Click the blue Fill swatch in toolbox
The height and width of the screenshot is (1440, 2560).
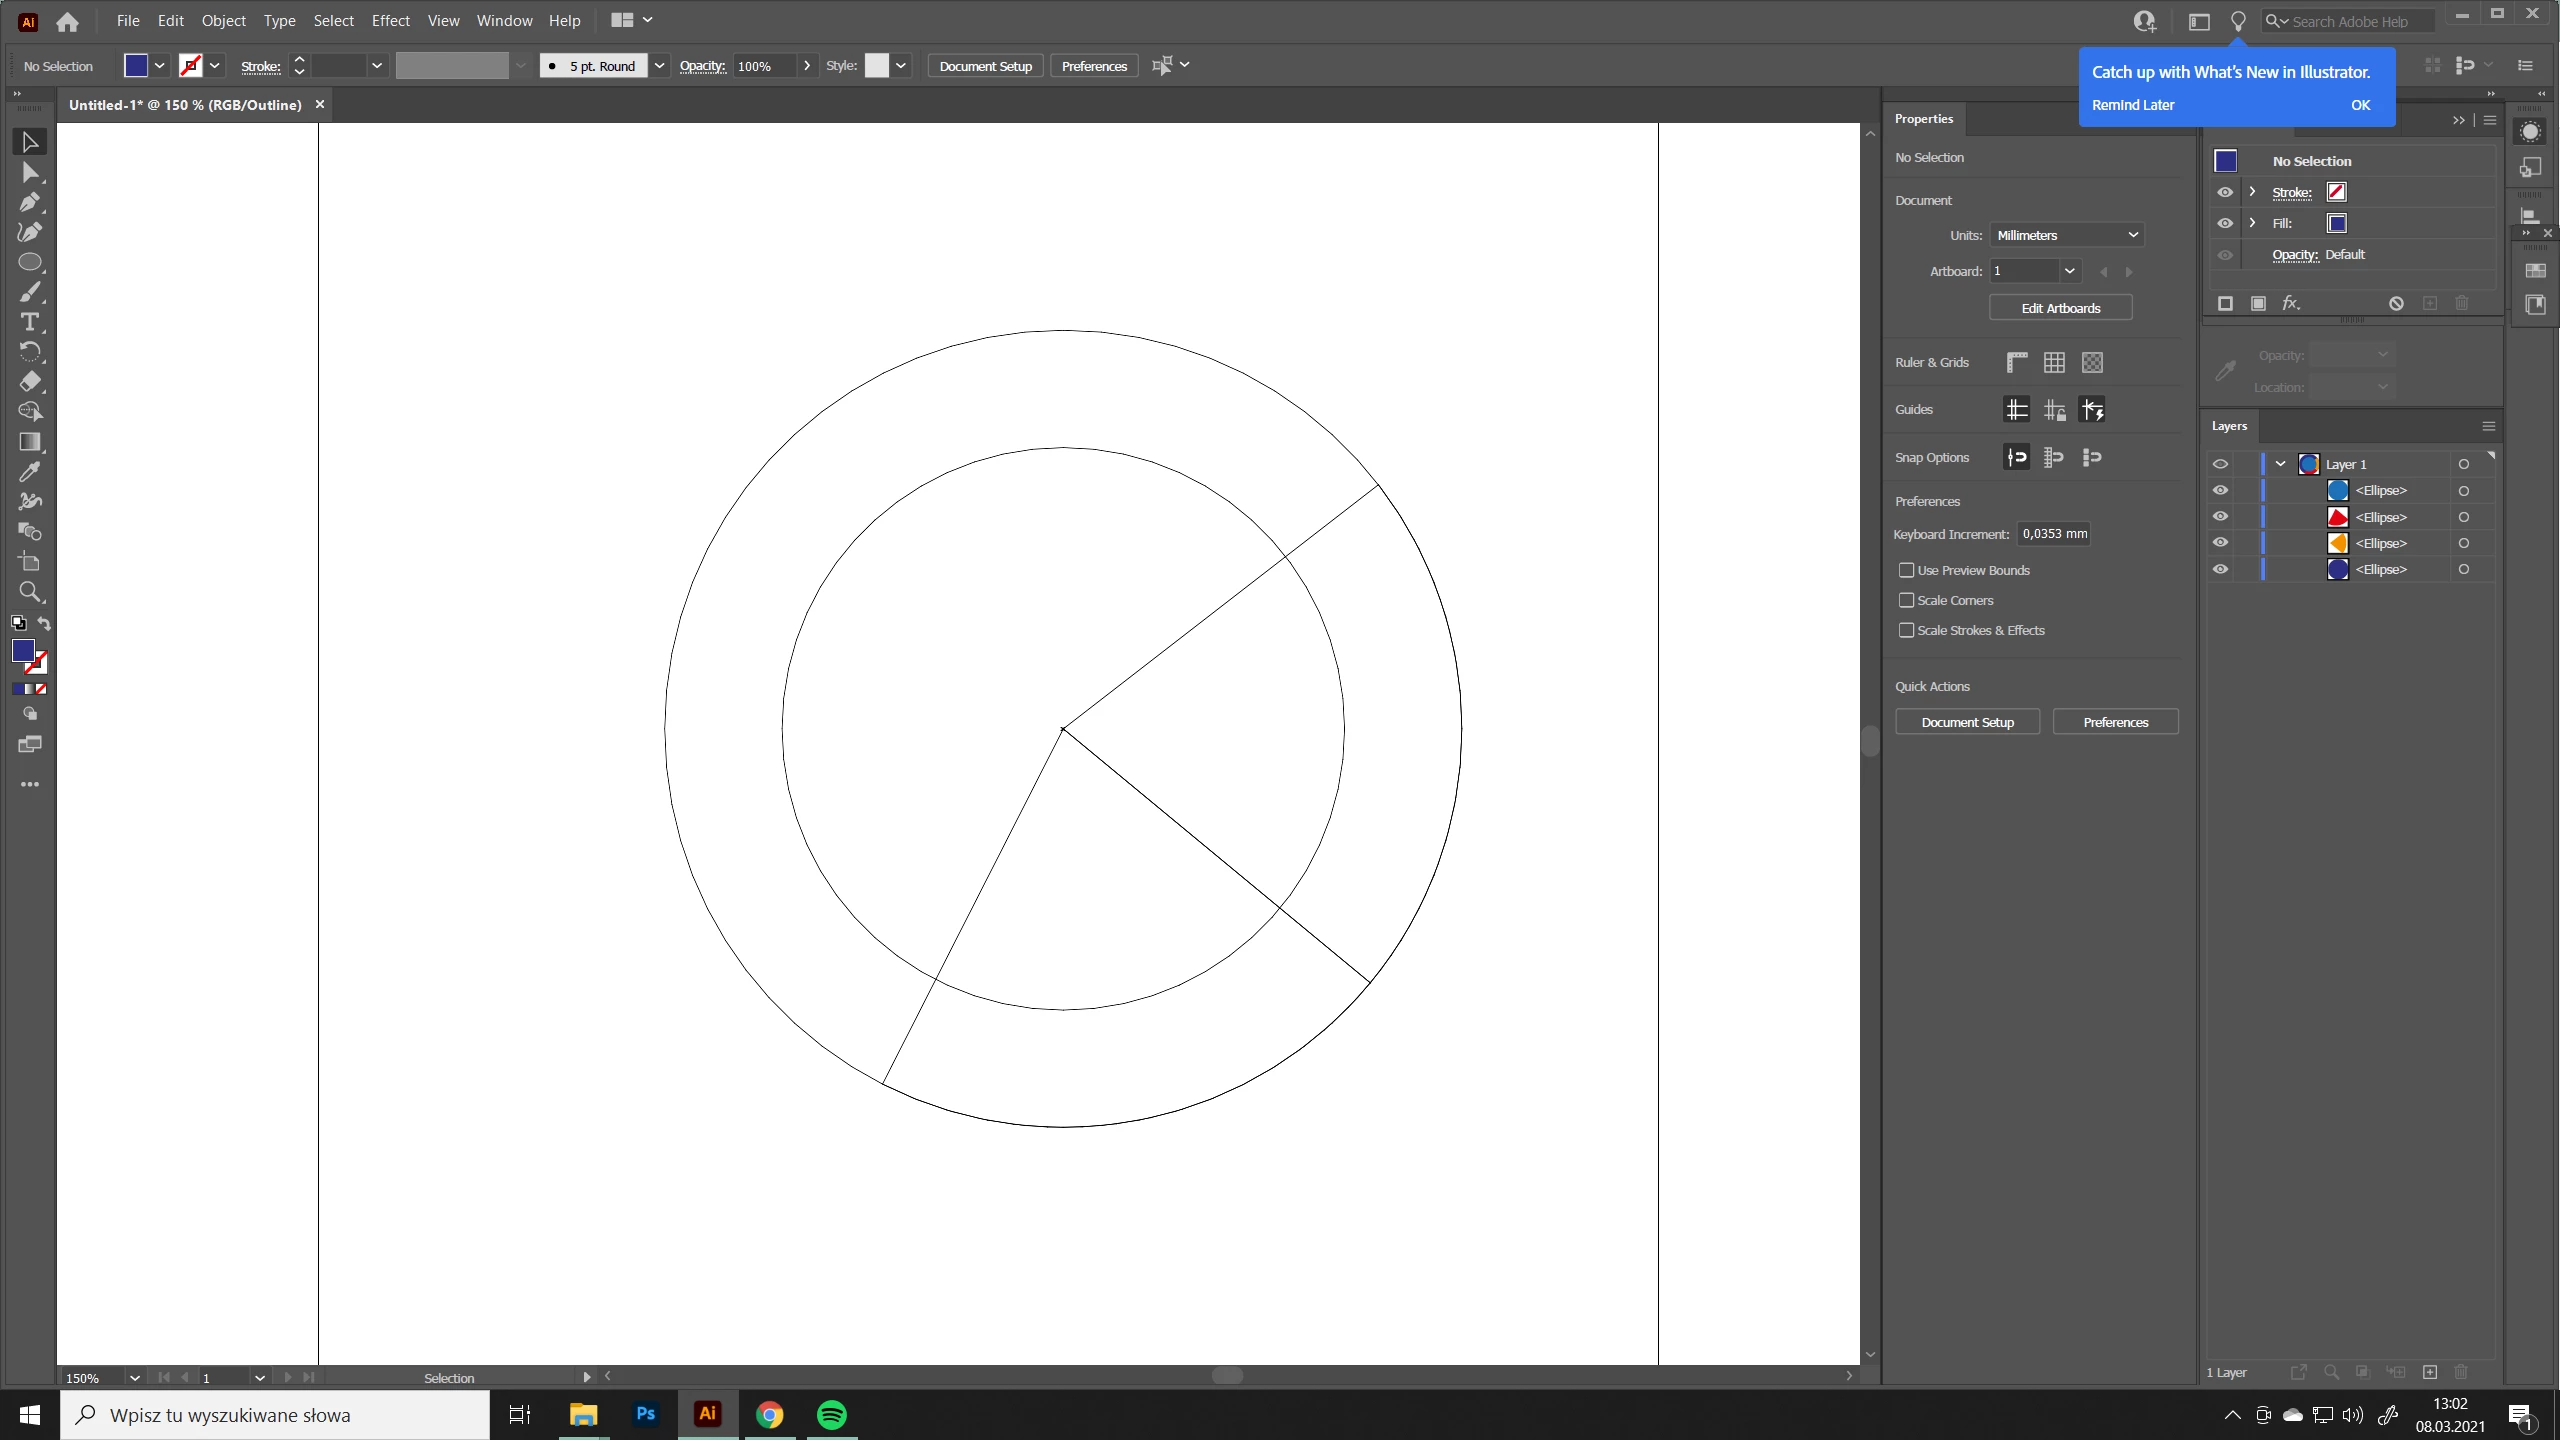(x=22, y=650)
